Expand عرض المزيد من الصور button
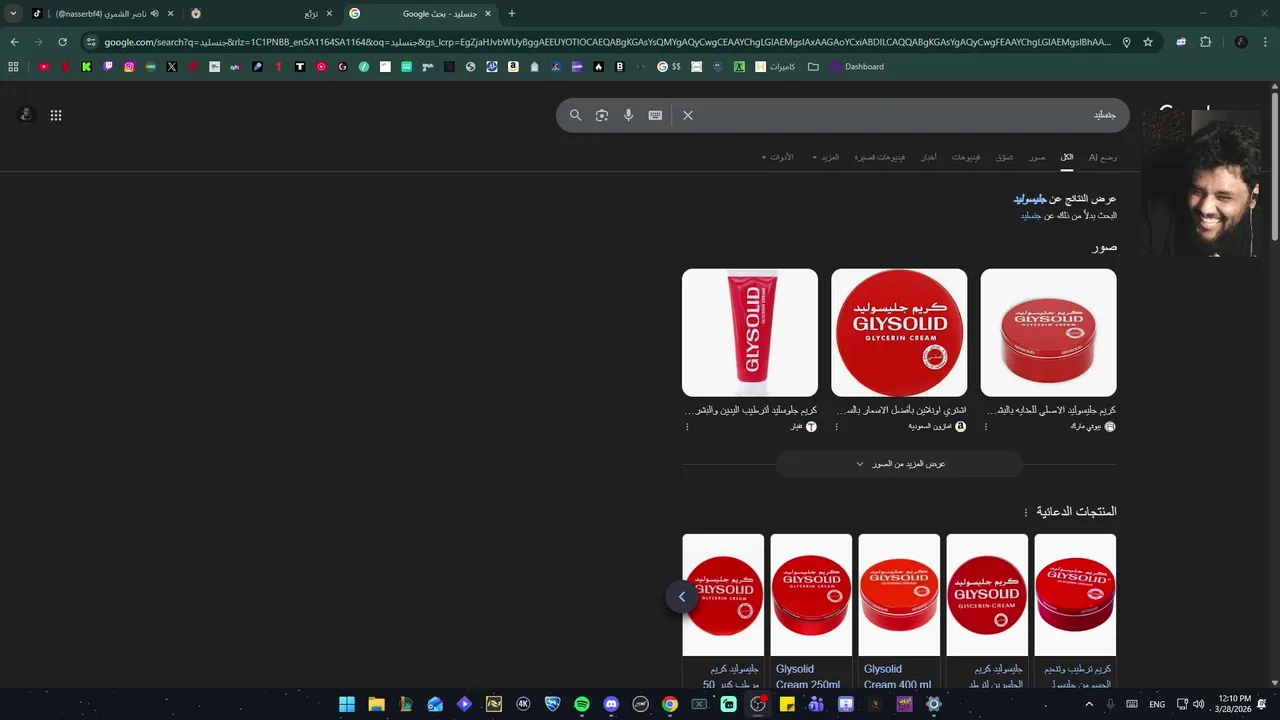The image size is (1280, 720). click(x=899, y=464)
